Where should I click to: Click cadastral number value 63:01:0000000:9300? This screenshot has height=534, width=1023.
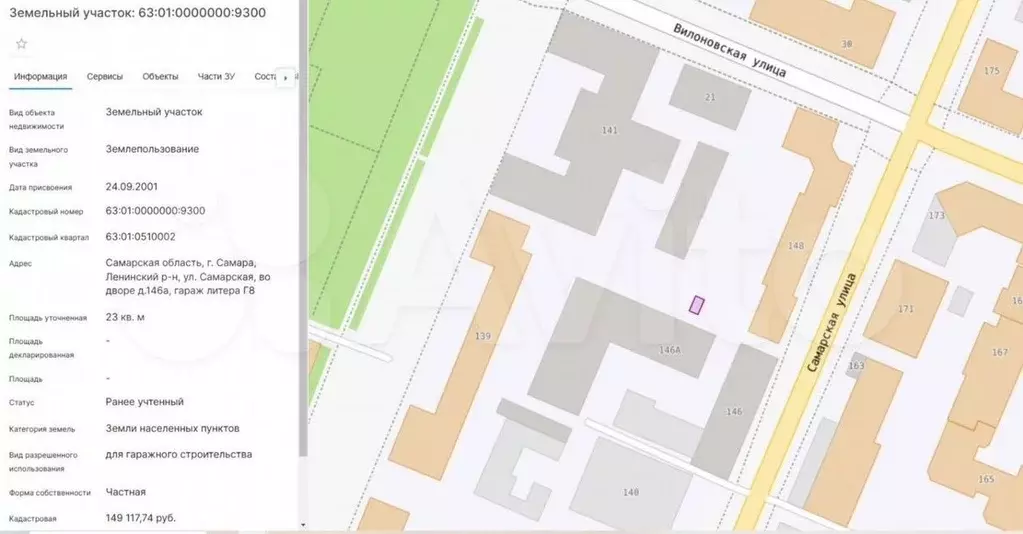(x=155, y=211)
